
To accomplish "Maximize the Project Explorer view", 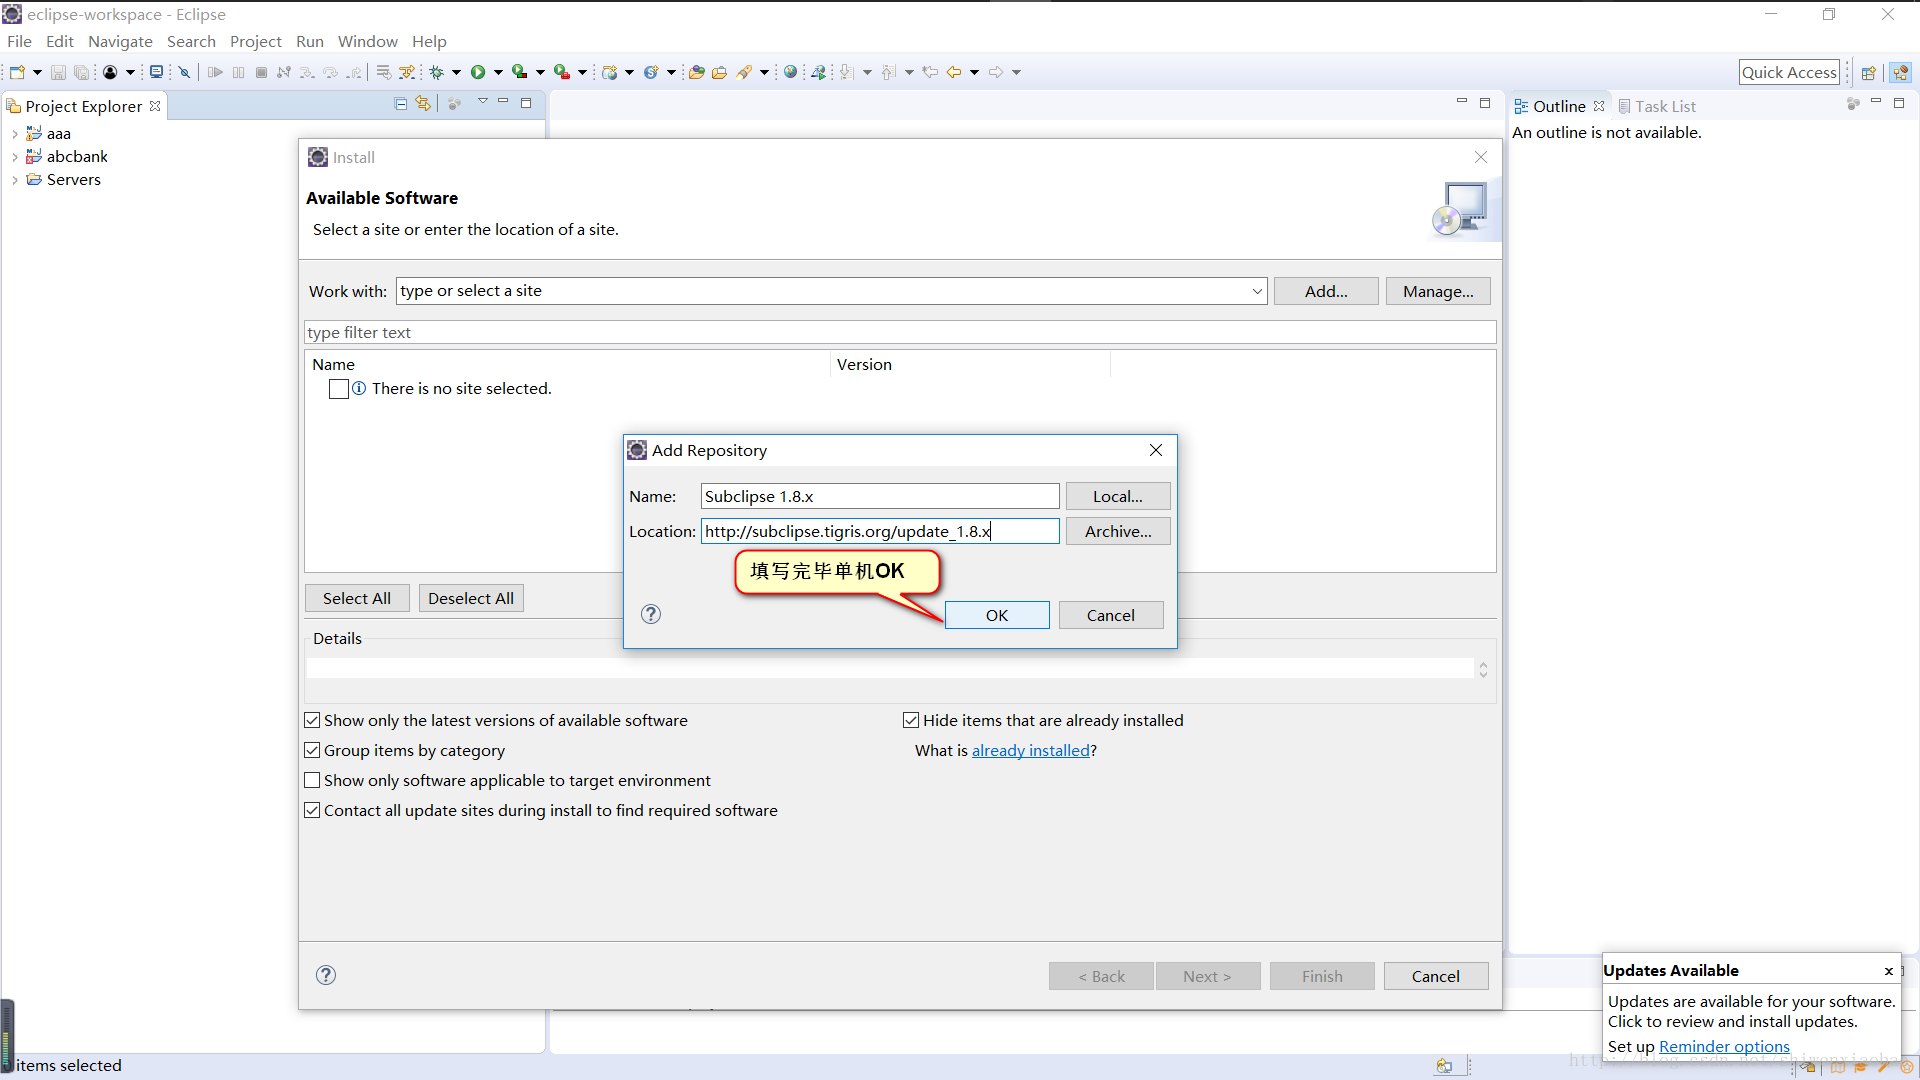I will (526, 103).
